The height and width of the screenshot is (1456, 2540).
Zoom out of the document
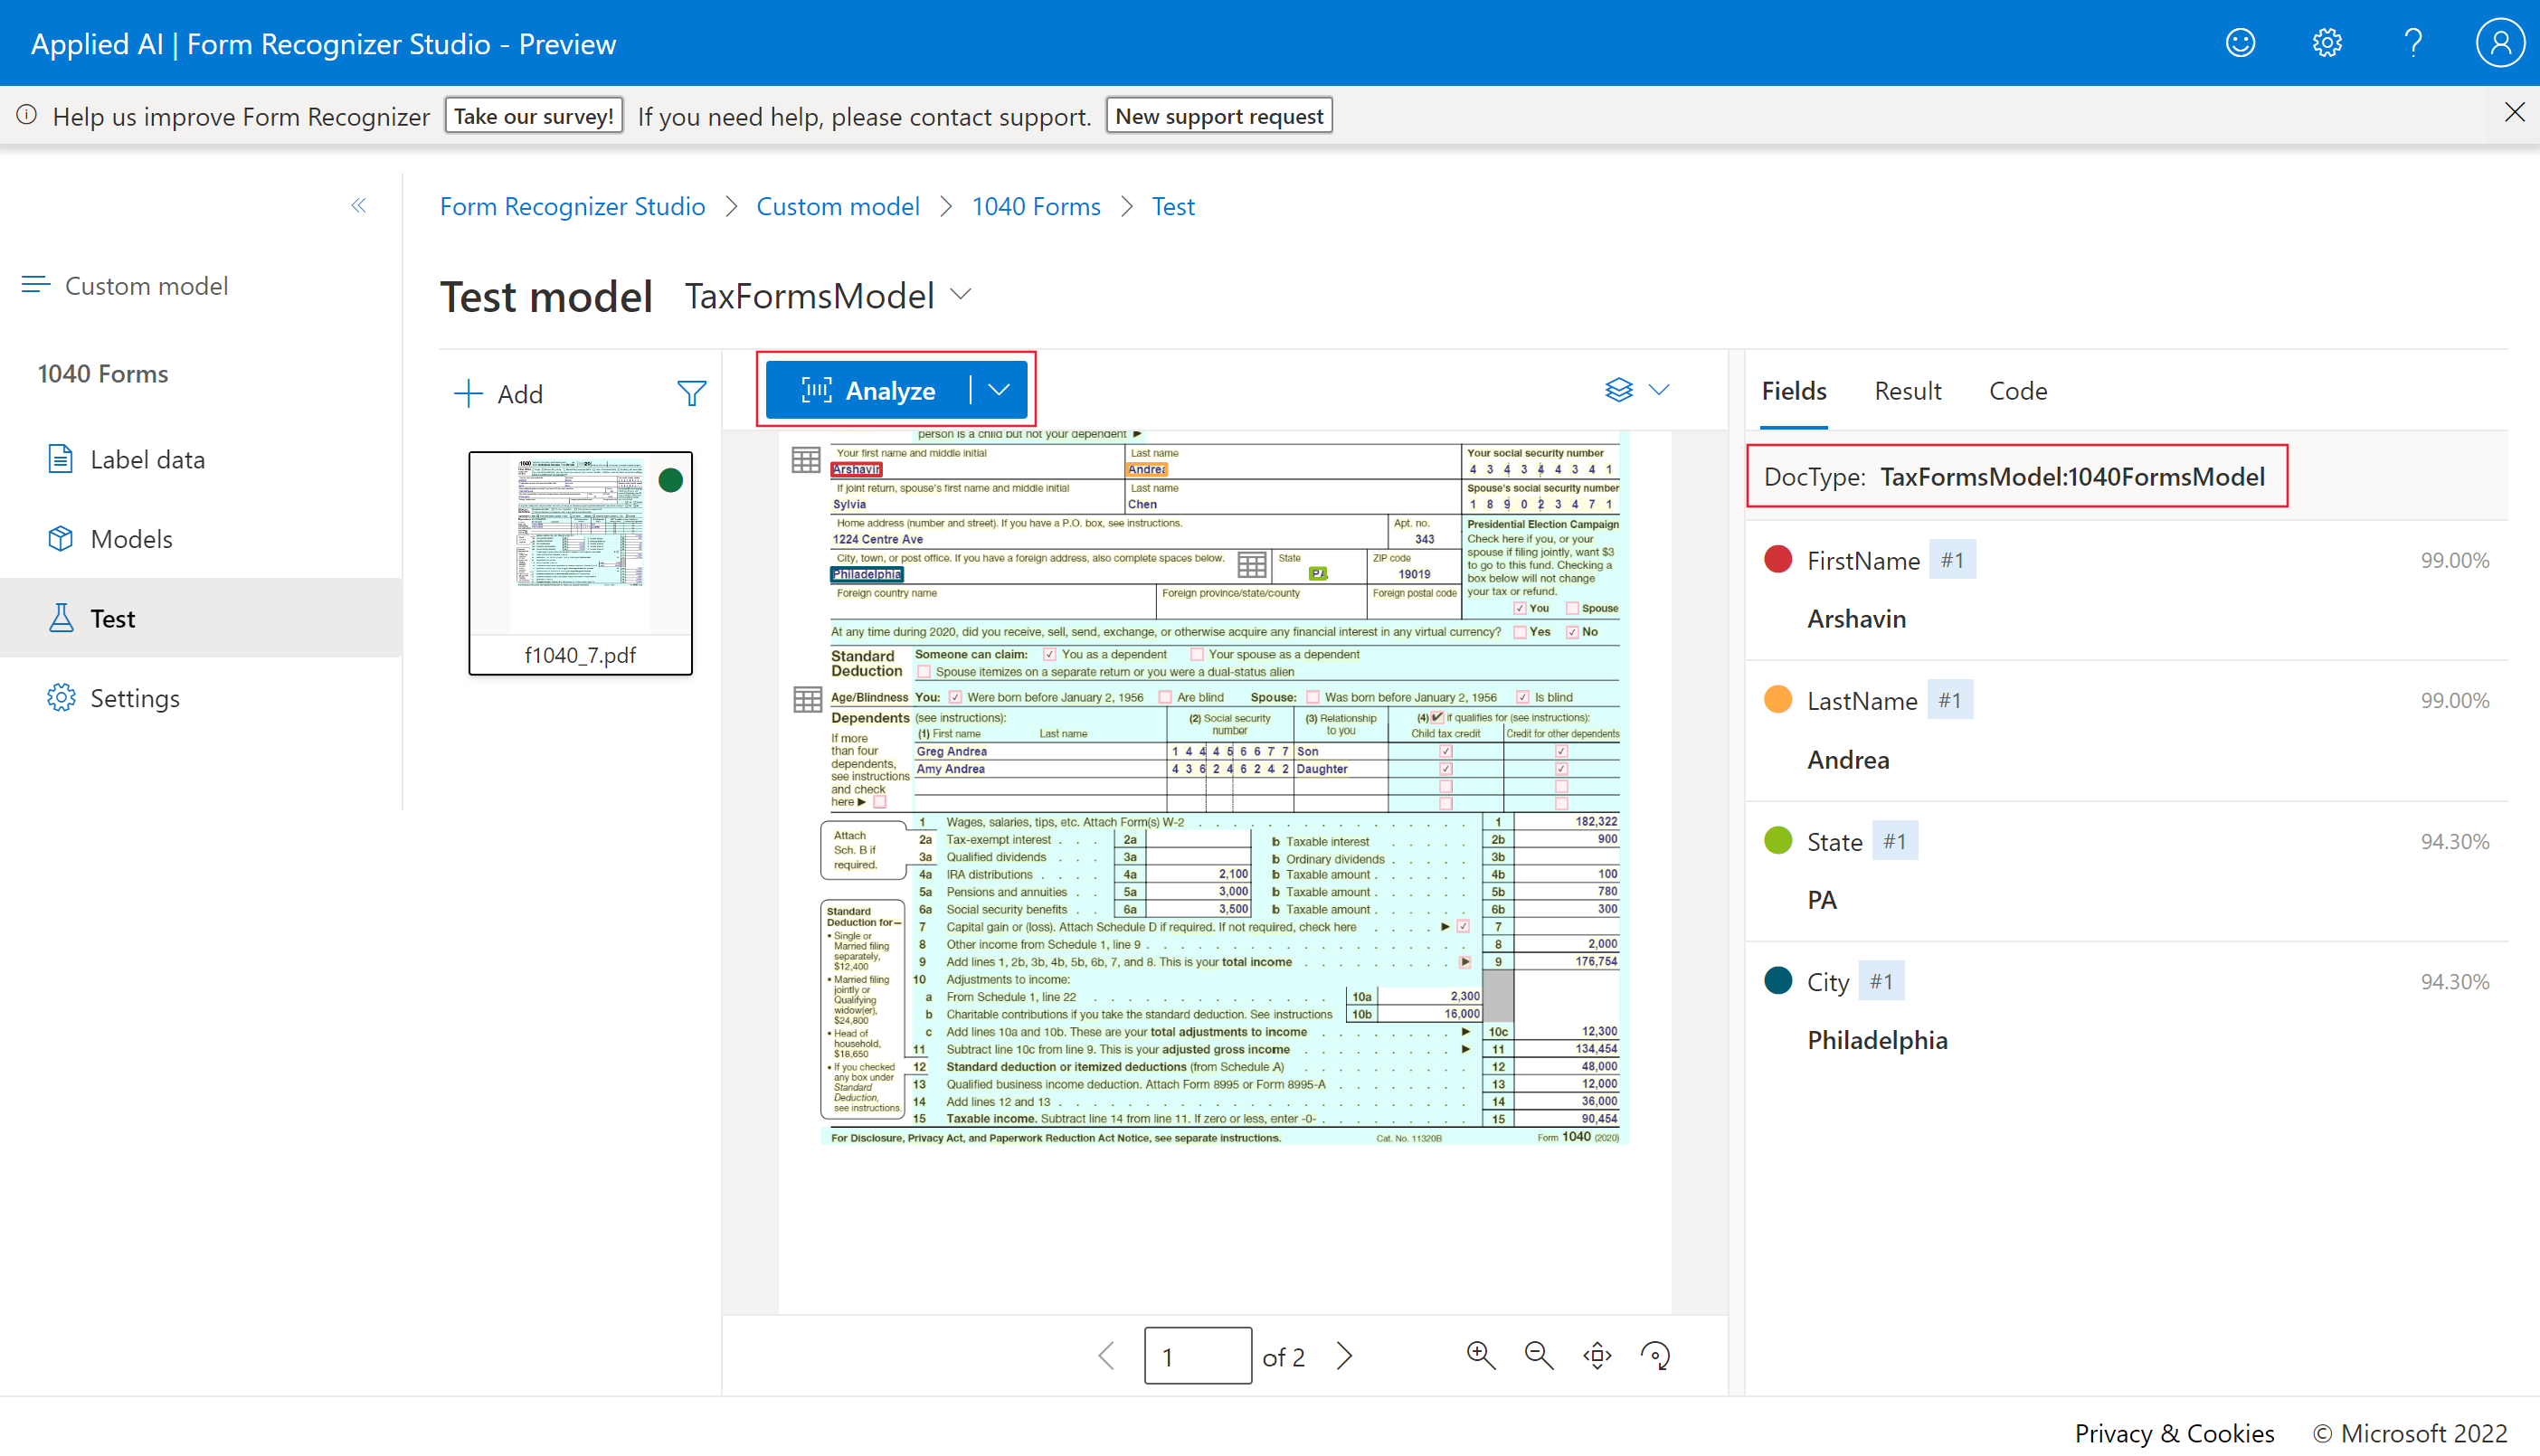1539,1356
